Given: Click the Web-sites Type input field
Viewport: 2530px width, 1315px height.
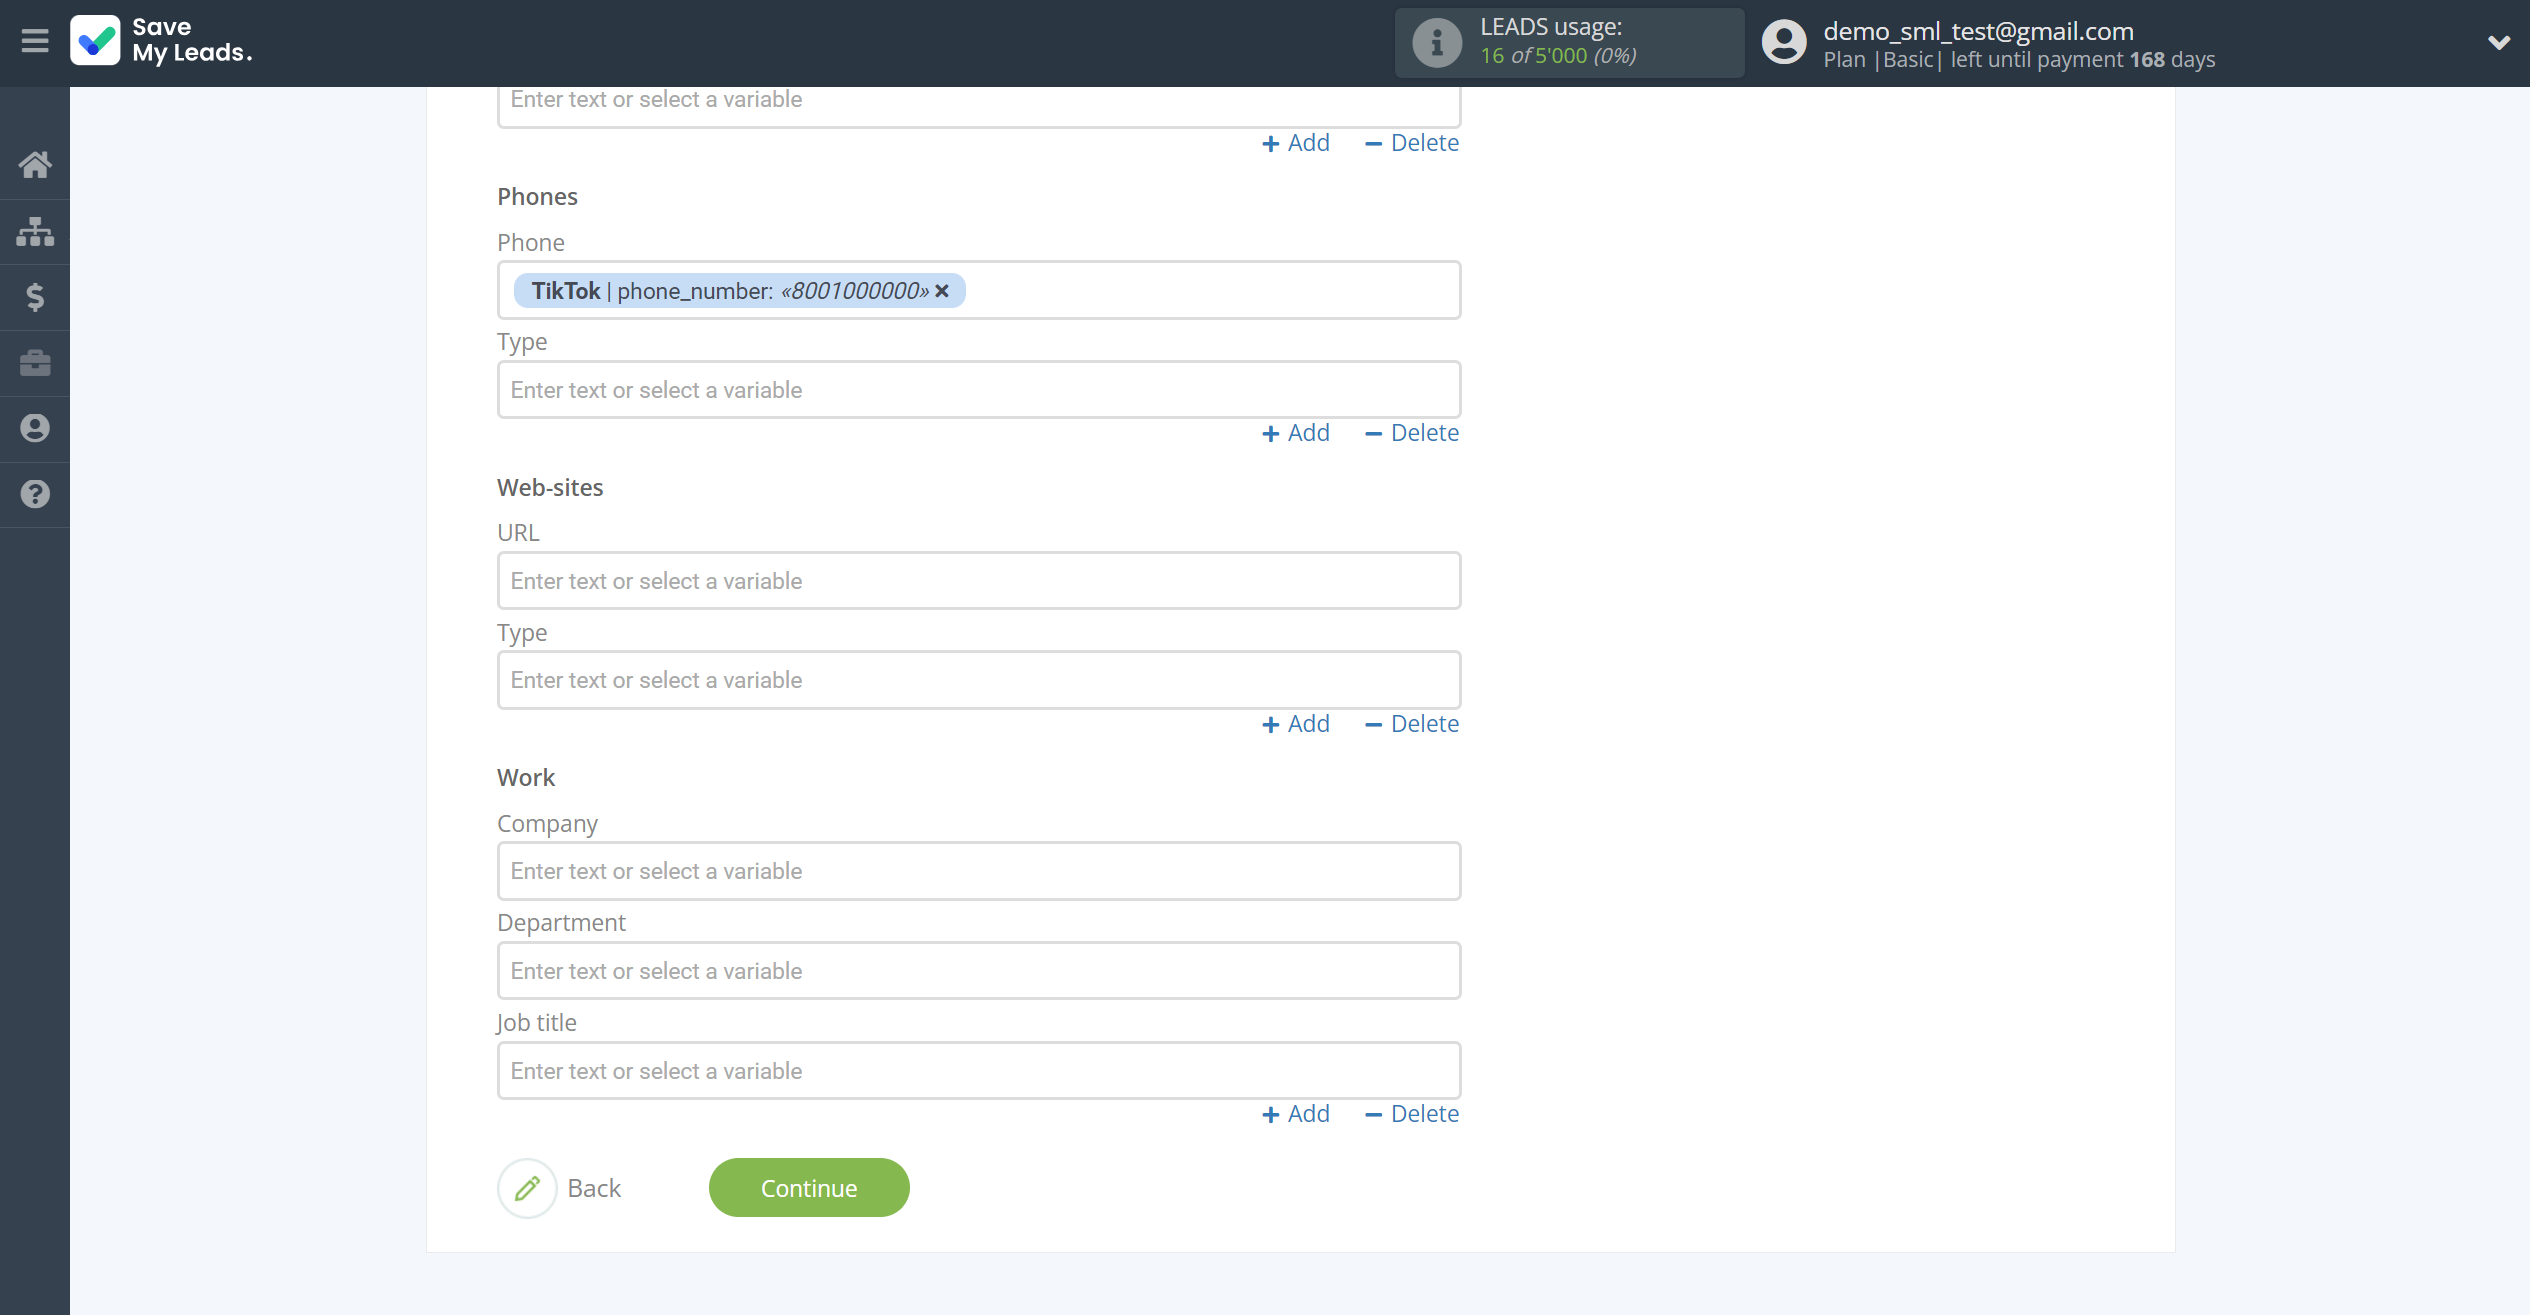Looking at the screenshot, I should pos(979,680).
